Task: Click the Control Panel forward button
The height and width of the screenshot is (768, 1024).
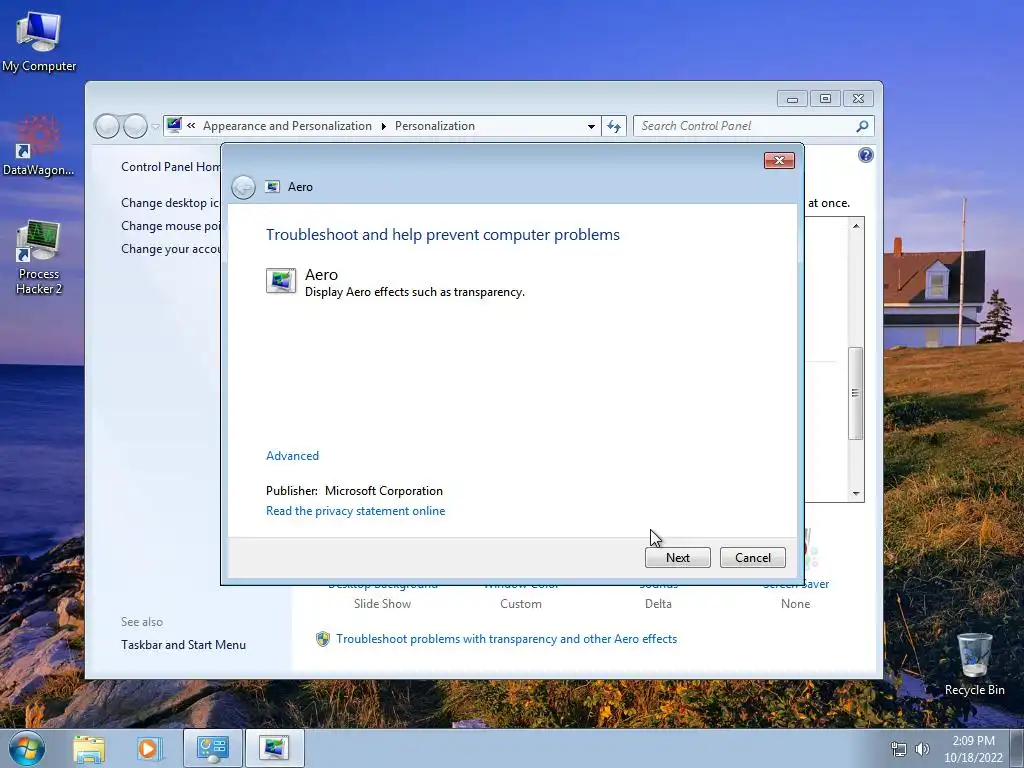Action: point(135,126)
